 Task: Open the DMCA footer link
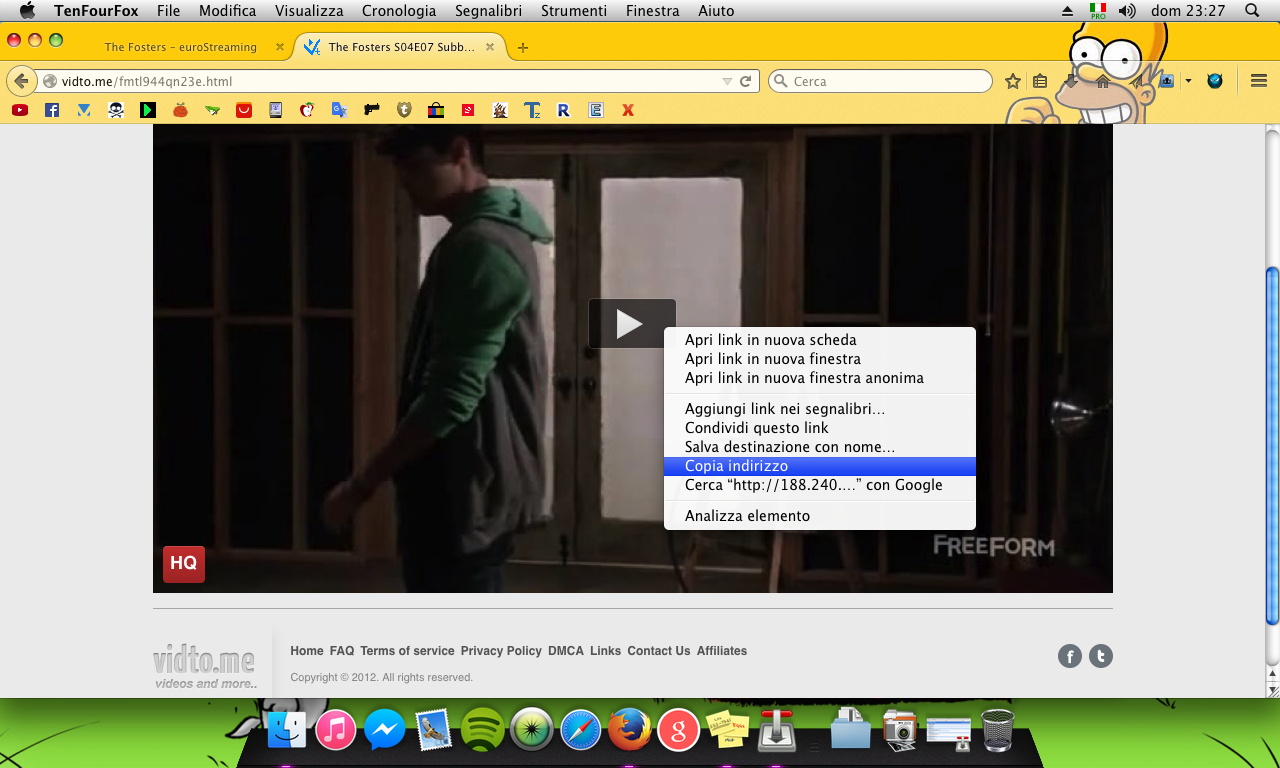tap(566, 651)
